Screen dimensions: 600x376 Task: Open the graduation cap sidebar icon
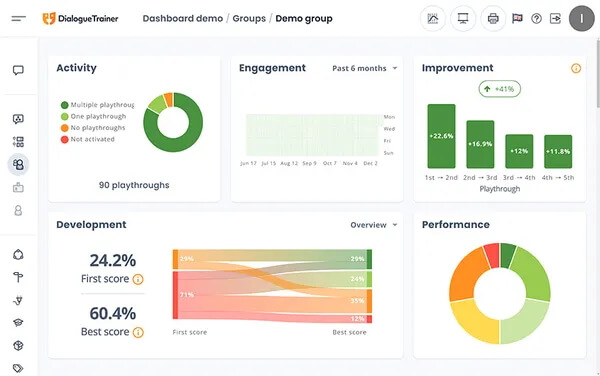tap(18, 323)
